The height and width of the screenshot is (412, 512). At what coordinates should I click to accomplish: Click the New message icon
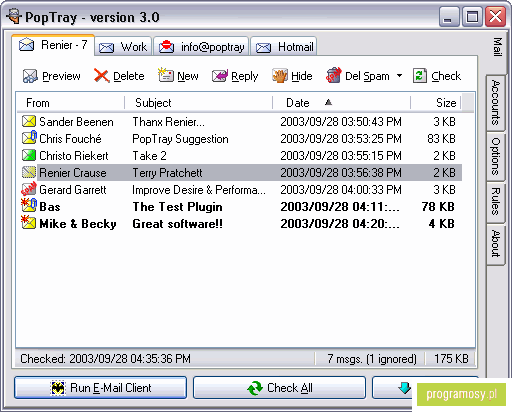[166, 75]
